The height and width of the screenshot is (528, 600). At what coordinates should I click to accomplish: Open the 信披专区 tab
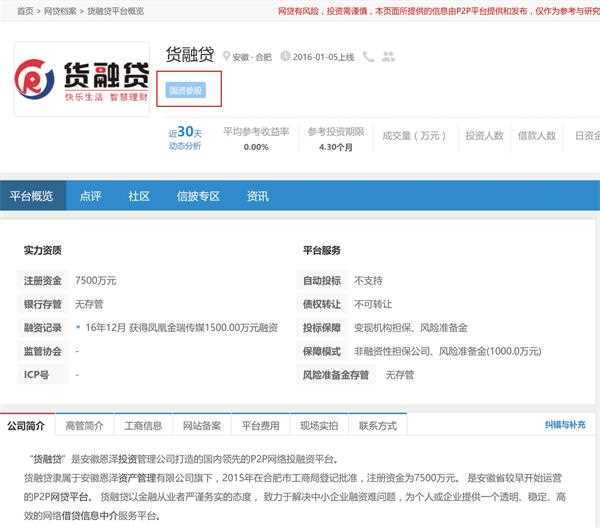[x=198, y=196]
